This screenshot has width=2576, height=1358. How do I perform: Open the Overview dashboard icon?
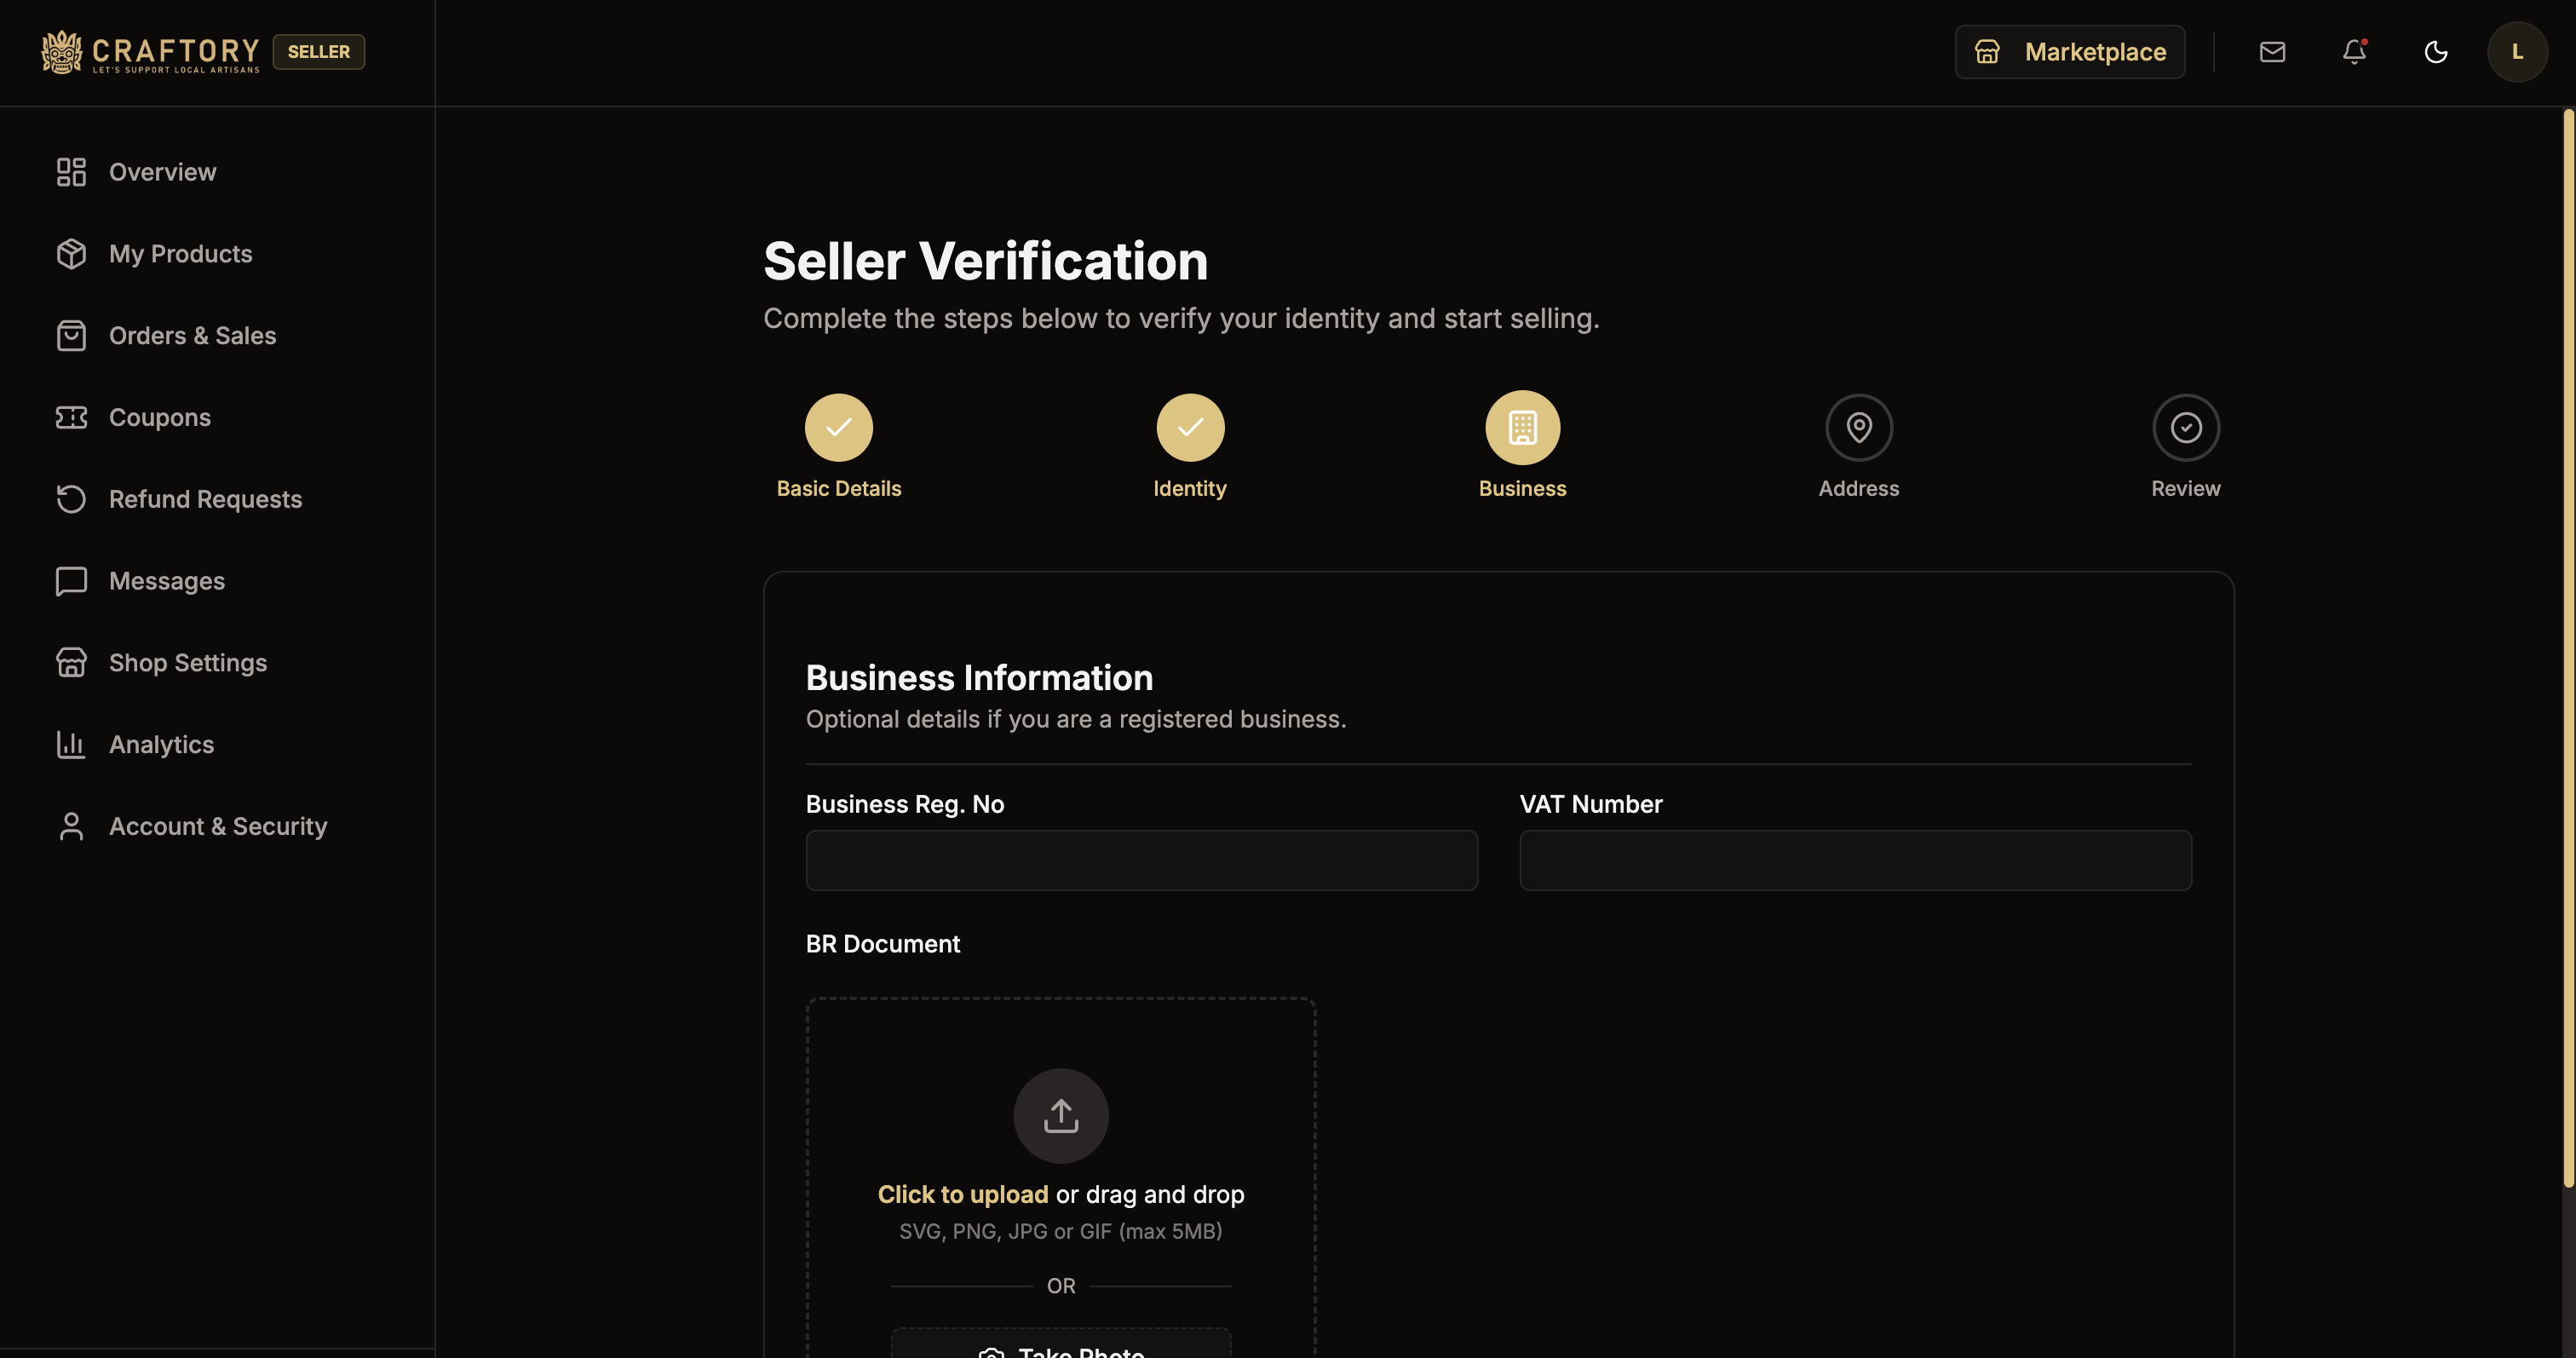pyautogui.click(x=69, y=171)
